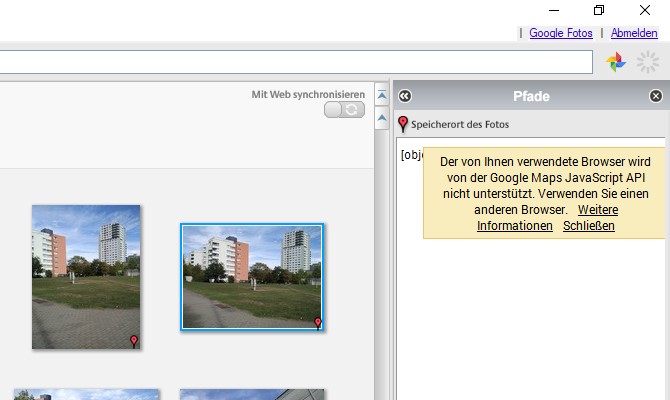Toggle Mit Web synchronisieren switch
The width and height of the screenshot is (670, 400).
click(x=344, y=110)
